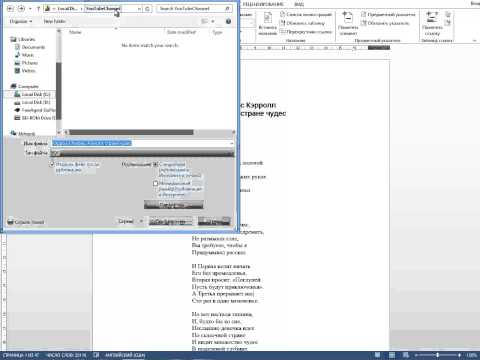Click the Cross-reference icon in the ribbon
480x360 pixels.
coord(282,31)
